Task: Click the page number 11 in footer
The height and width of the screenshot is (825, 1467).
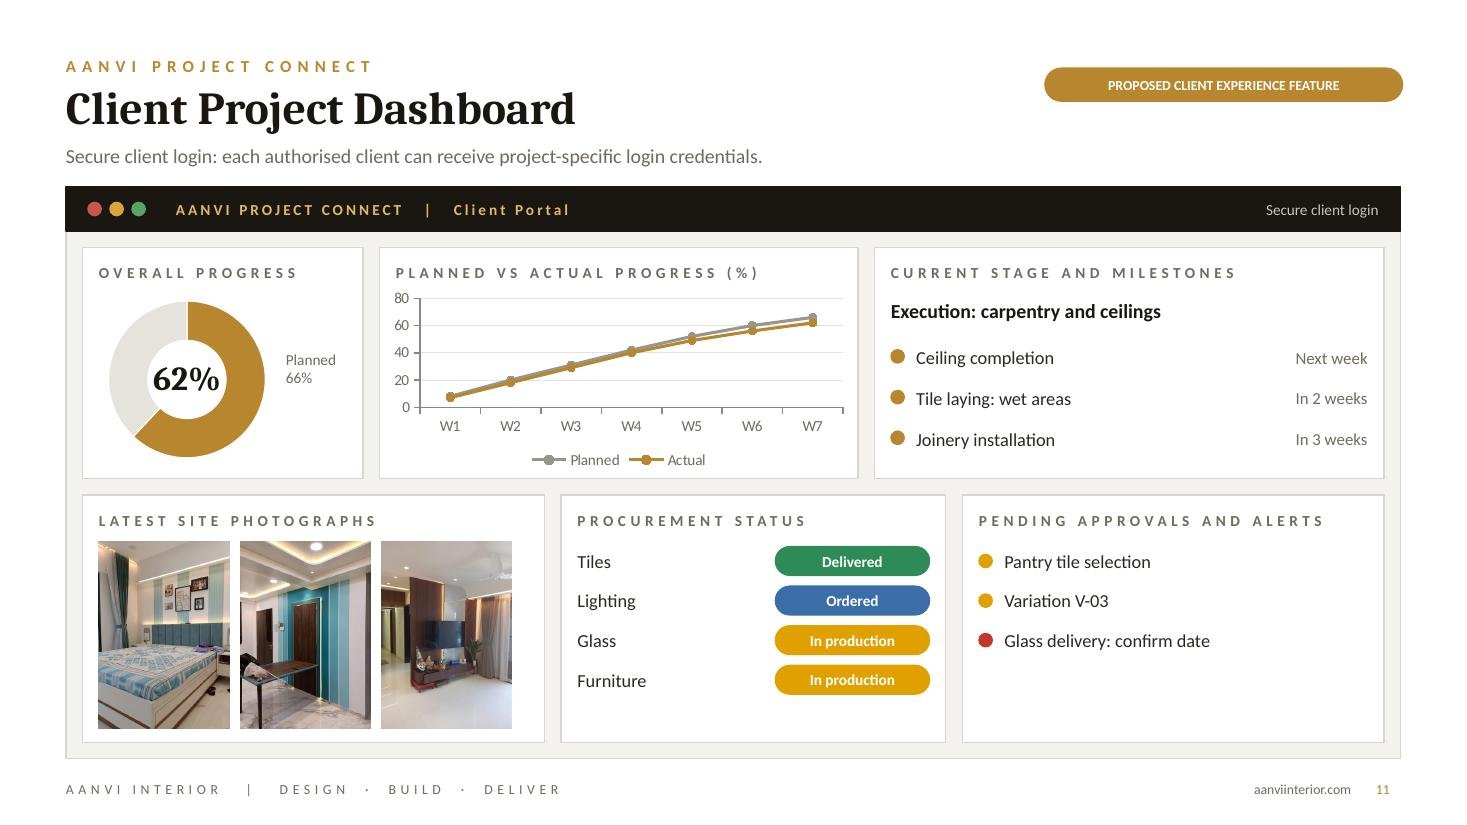Action: (1383, 790)
